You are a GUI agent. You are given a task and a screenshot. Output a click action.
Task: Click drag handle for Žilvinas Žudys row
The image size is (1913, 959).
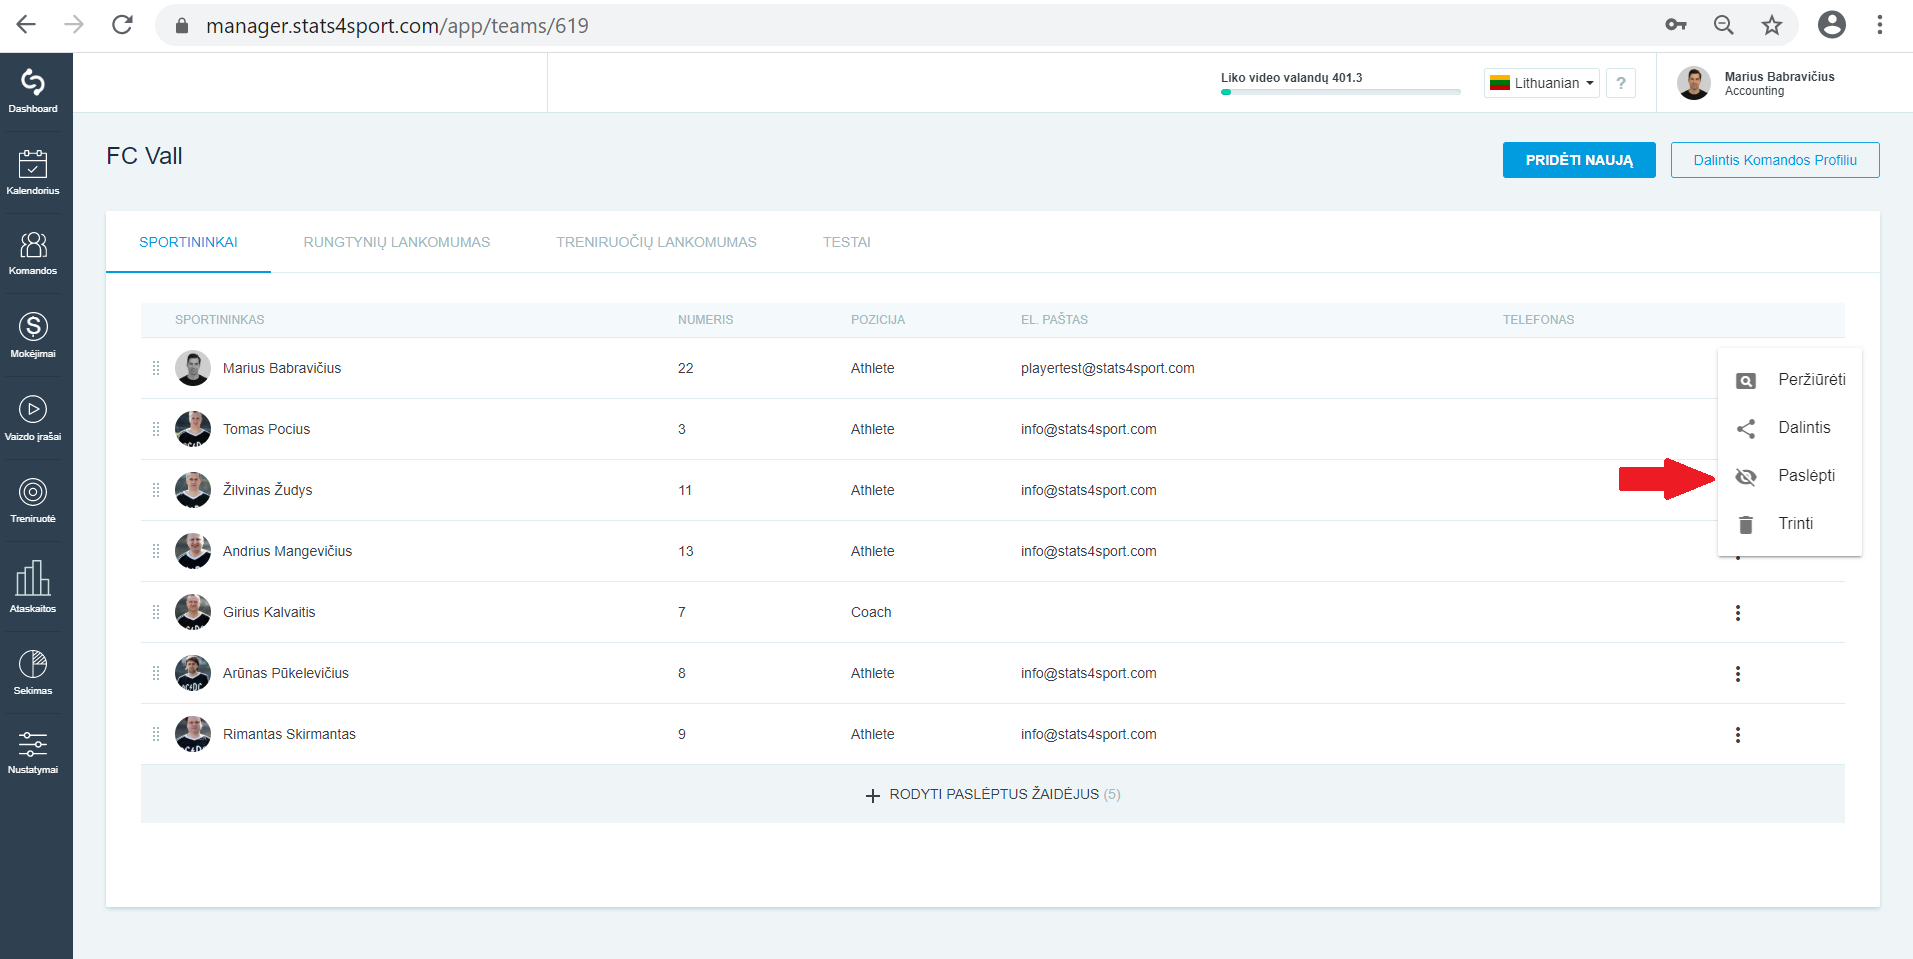(x=156, y=490)
